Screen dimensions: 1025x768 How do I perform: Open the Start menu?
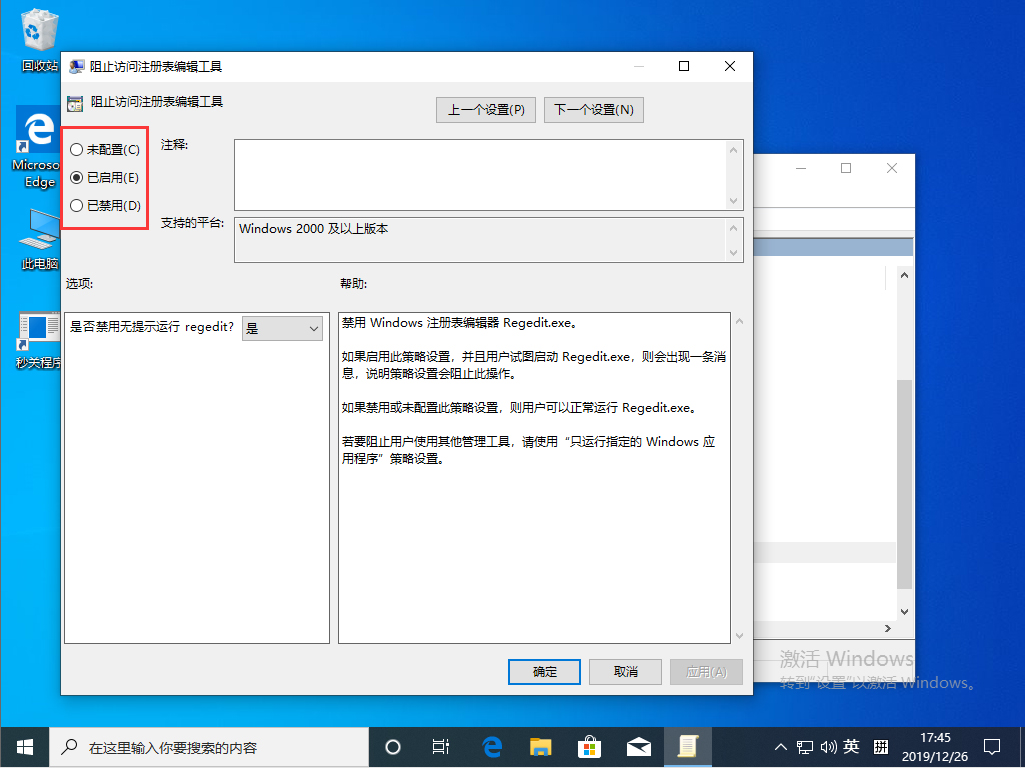coord(24,747)
